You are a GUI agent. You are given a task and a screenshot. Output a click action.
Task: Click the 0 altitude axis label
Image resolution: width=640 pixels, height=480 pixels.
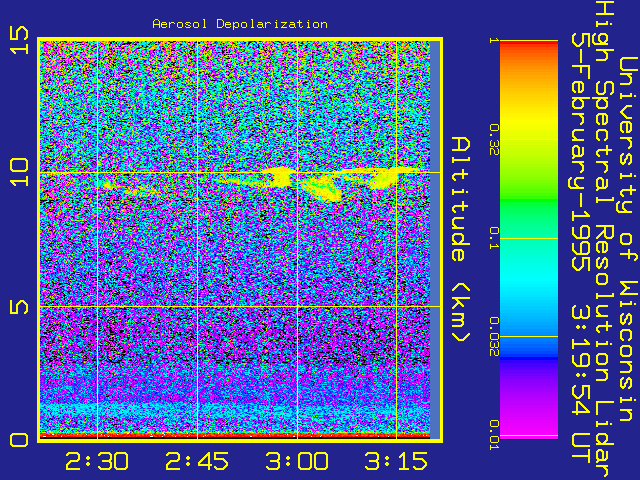(20, 440)
